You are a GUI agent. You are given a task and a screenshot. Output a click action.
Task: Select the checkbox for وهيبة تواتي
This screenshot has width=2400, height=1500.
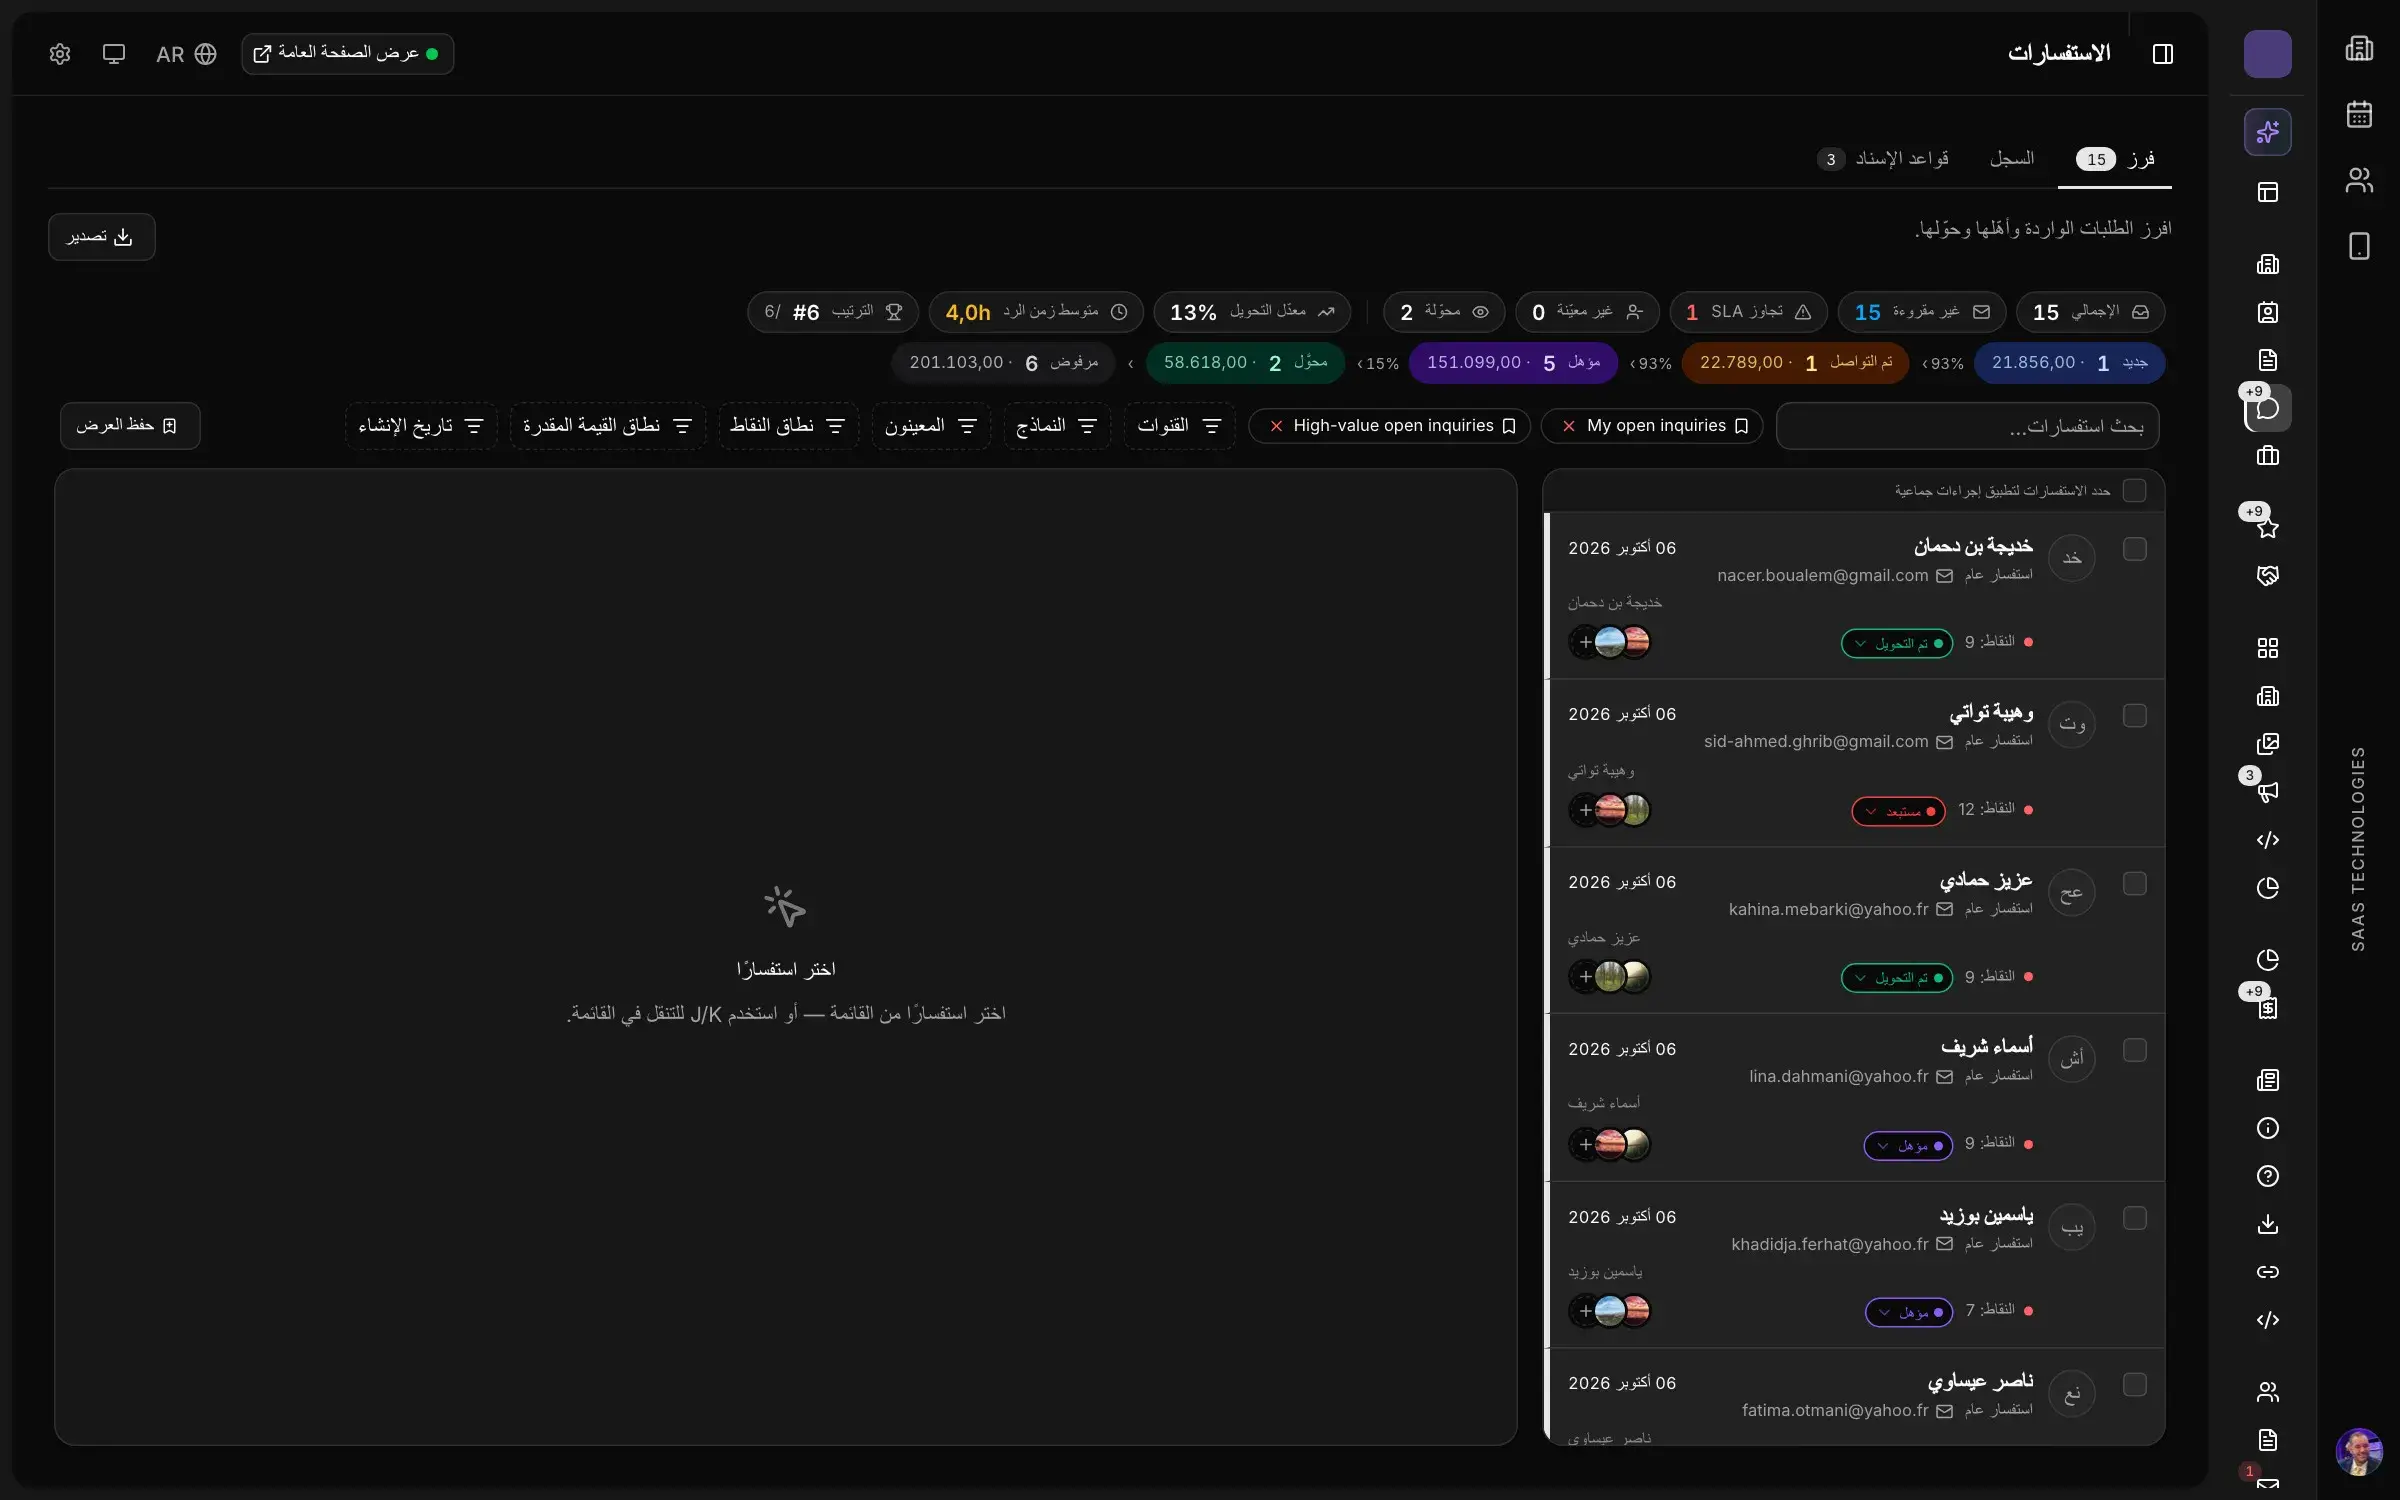point(2134,716)
